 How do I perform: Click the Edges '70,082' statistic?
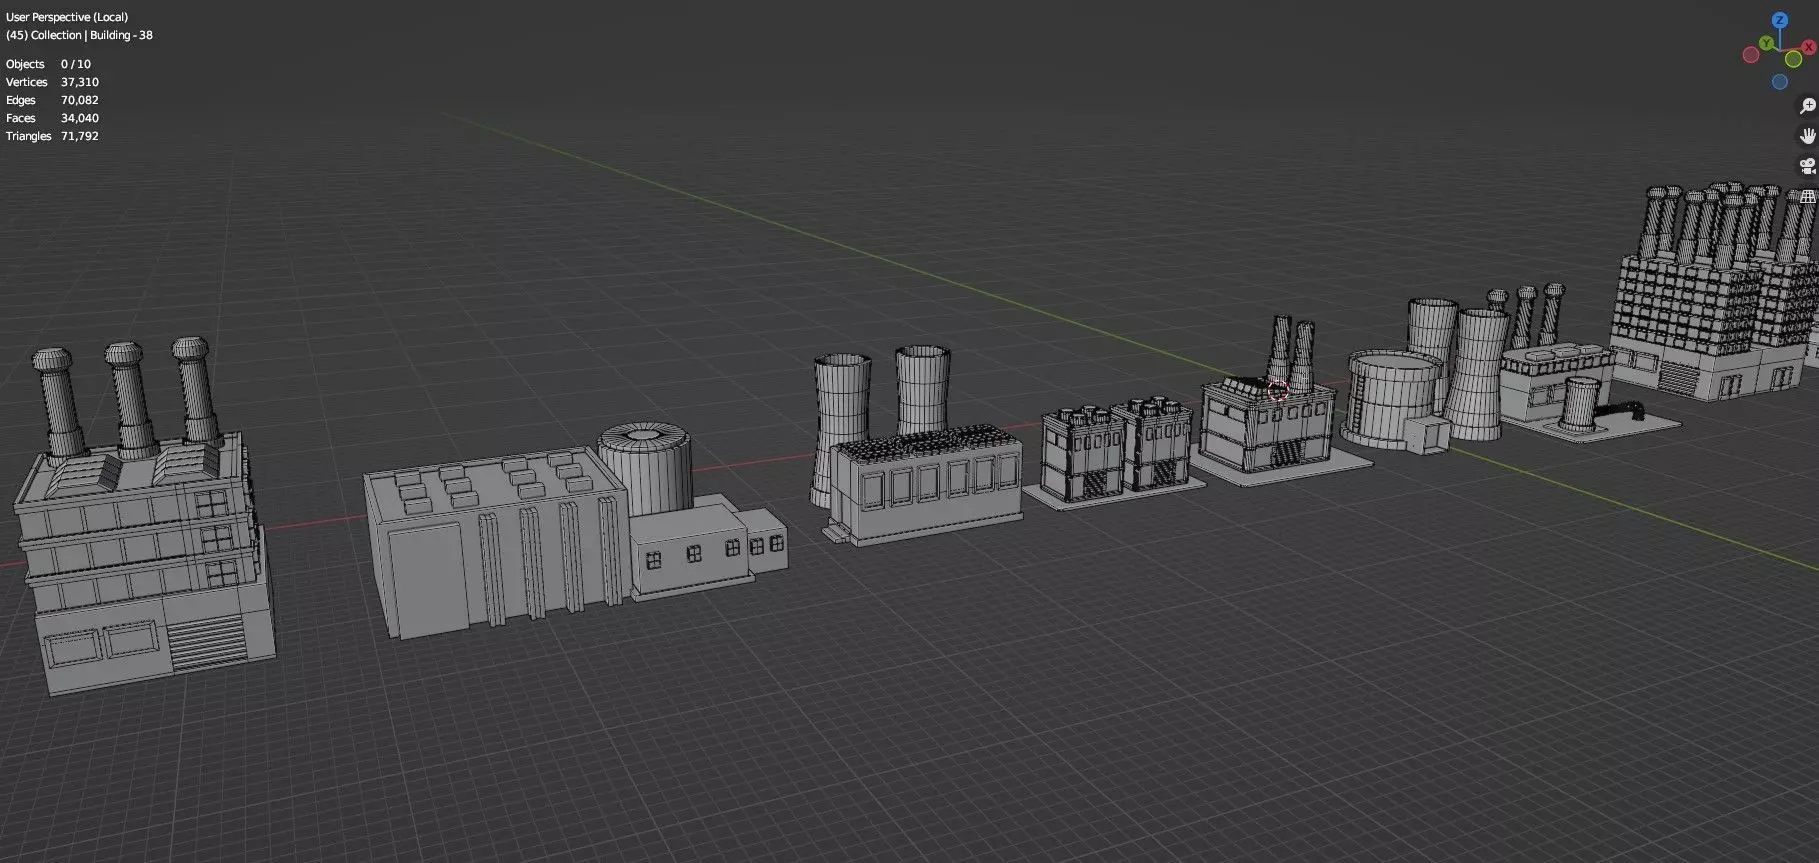coord(80,100)
